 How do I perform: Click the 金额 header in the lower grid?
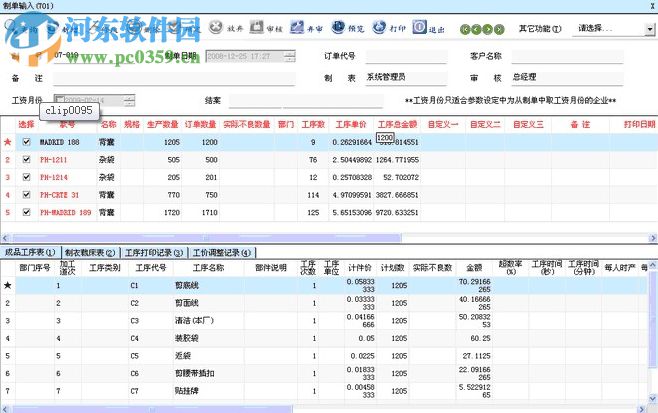tap(474, 268)
